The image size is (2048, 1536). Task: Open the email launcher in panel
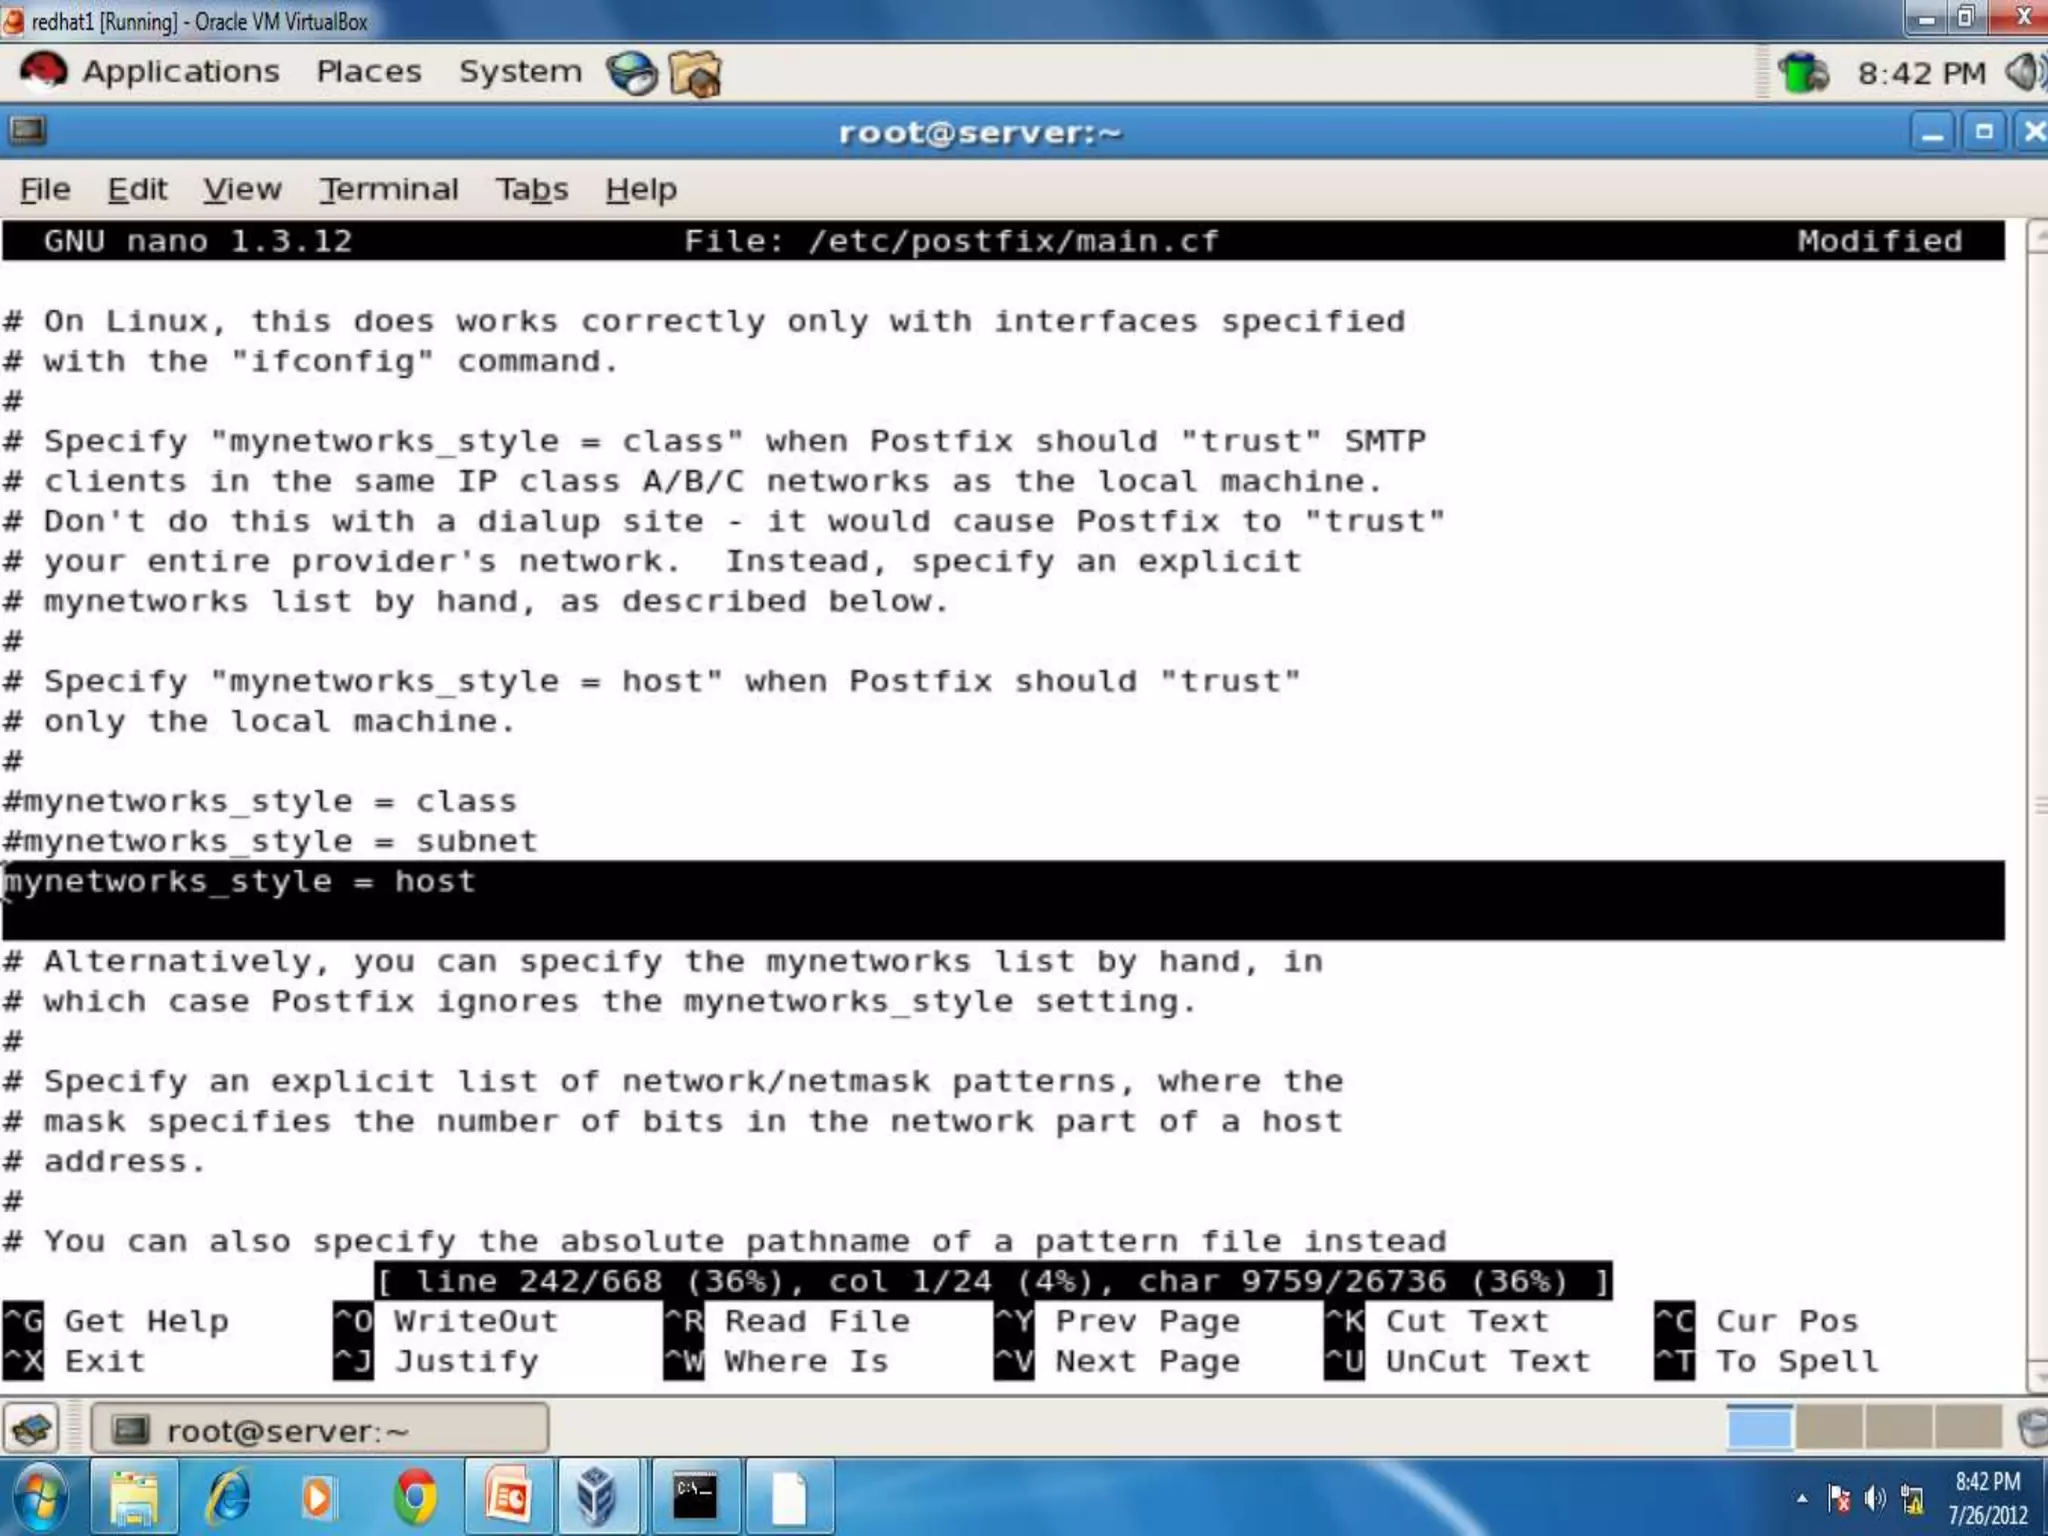[x=695, y=74]
